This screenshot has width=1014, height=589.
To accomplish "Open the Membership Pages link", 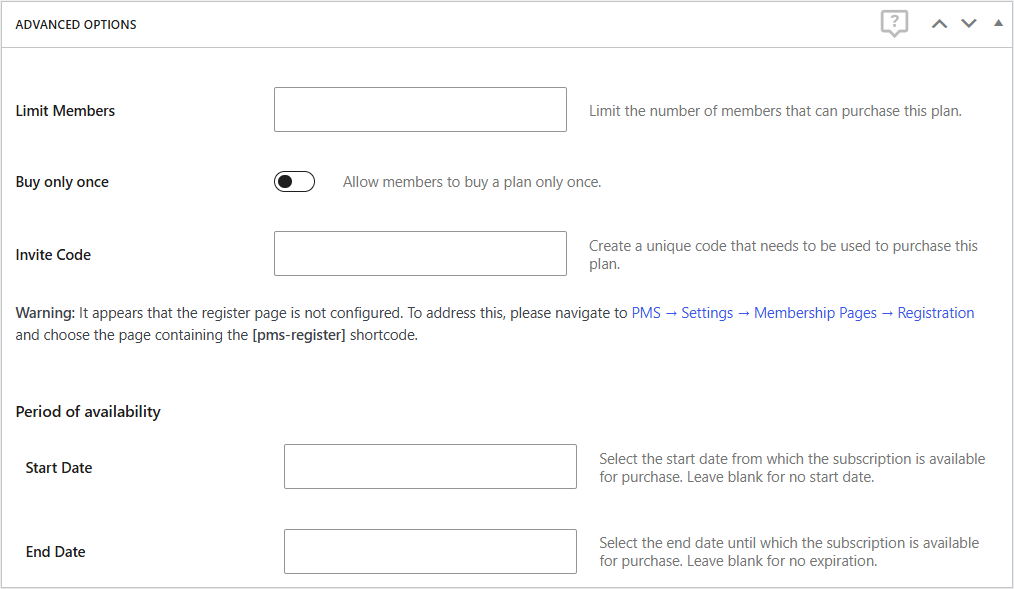I will click(x=815, y=312).
